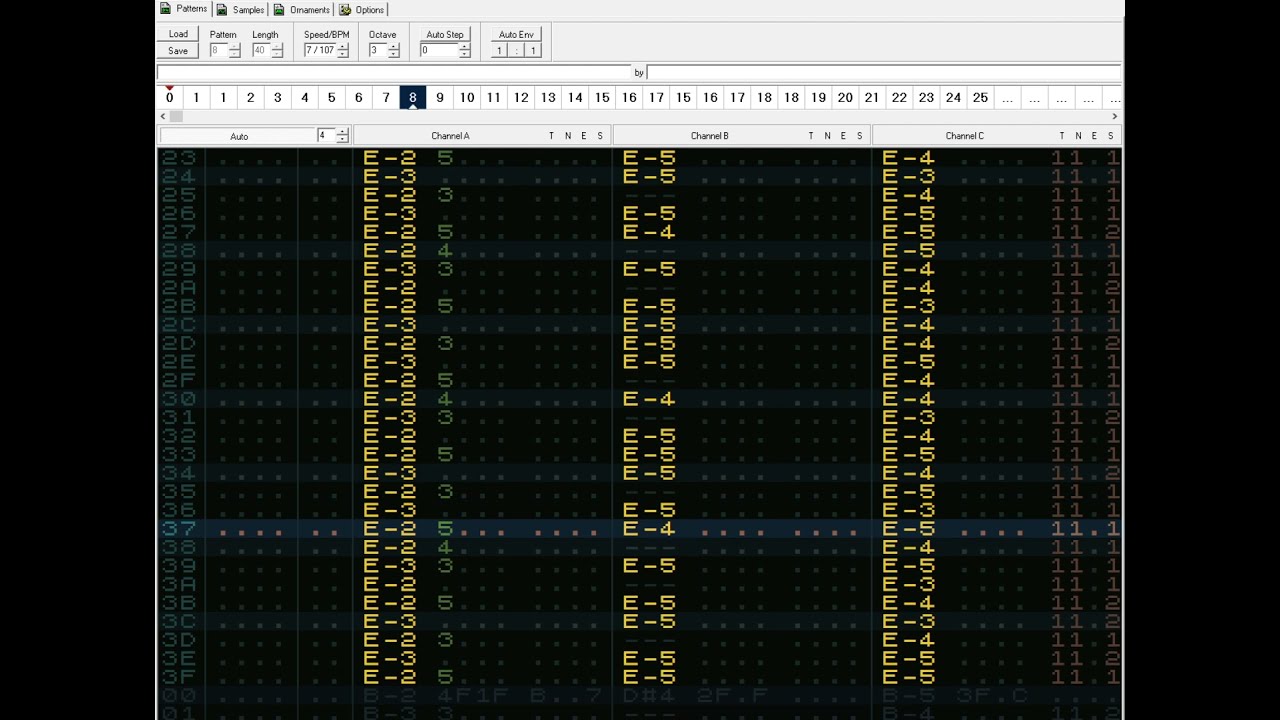Toggle Channel C envelope (E)

point(1094,136)
